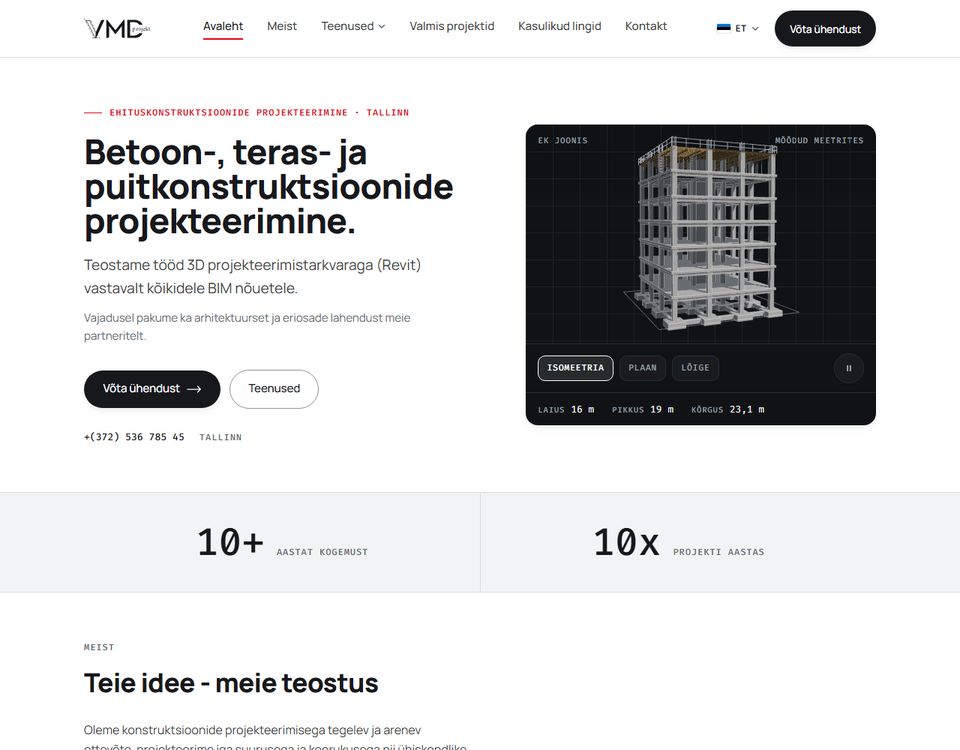The image size is (960, 750).
Task: Click hero Võta ühendust arrow button
Action: [152, 389]
